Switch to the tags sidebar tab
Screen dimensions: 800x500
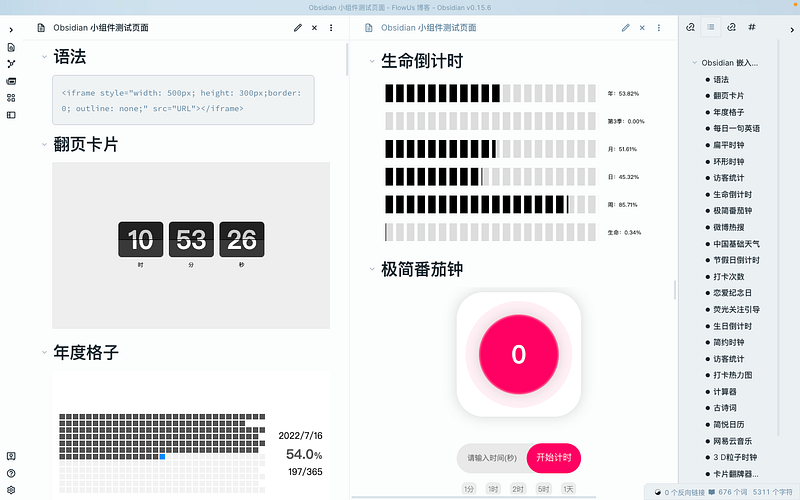(752, 27)
